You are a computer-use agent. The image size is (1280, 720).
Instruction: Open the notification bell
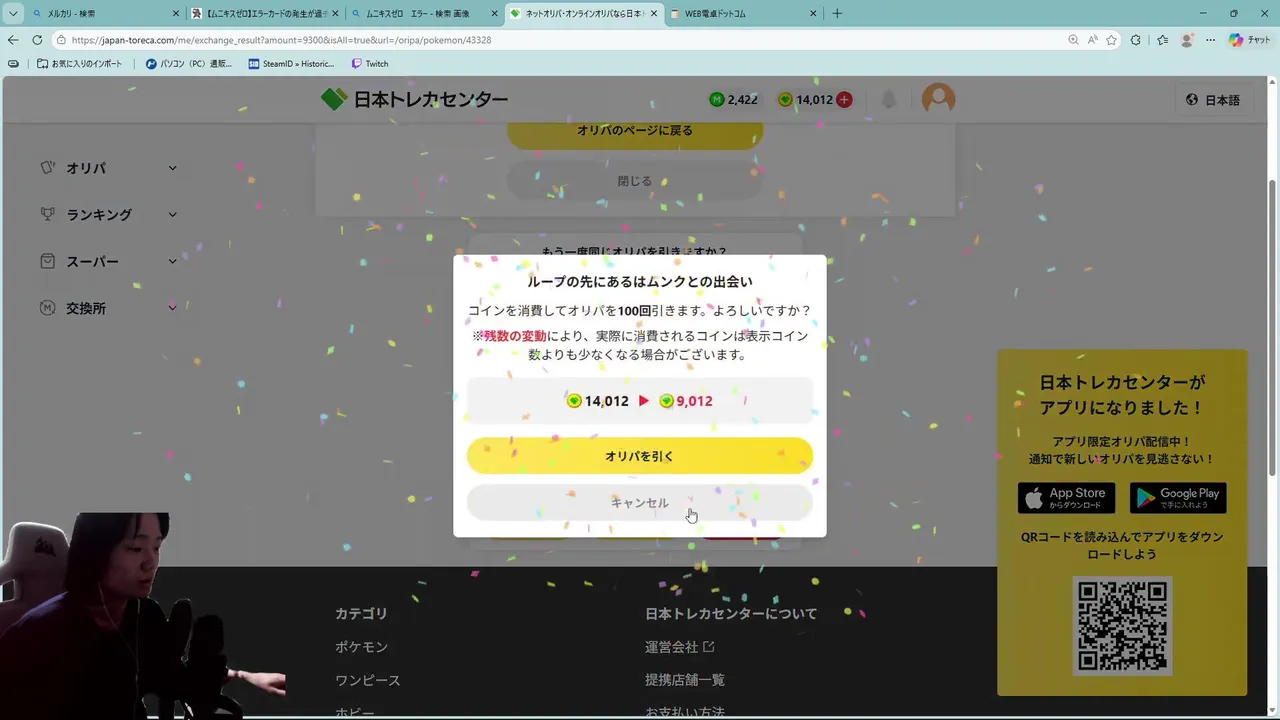point(888,99)
